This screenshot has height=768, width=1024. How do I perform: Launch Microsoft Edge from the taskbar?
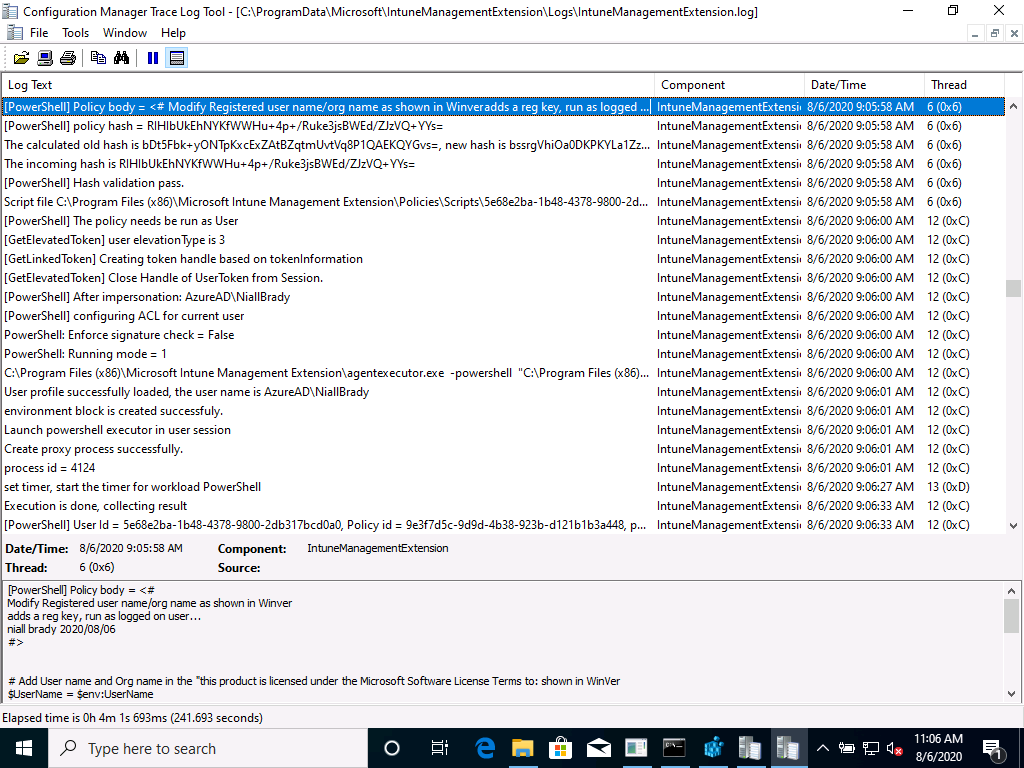click(x=485, y=748)
